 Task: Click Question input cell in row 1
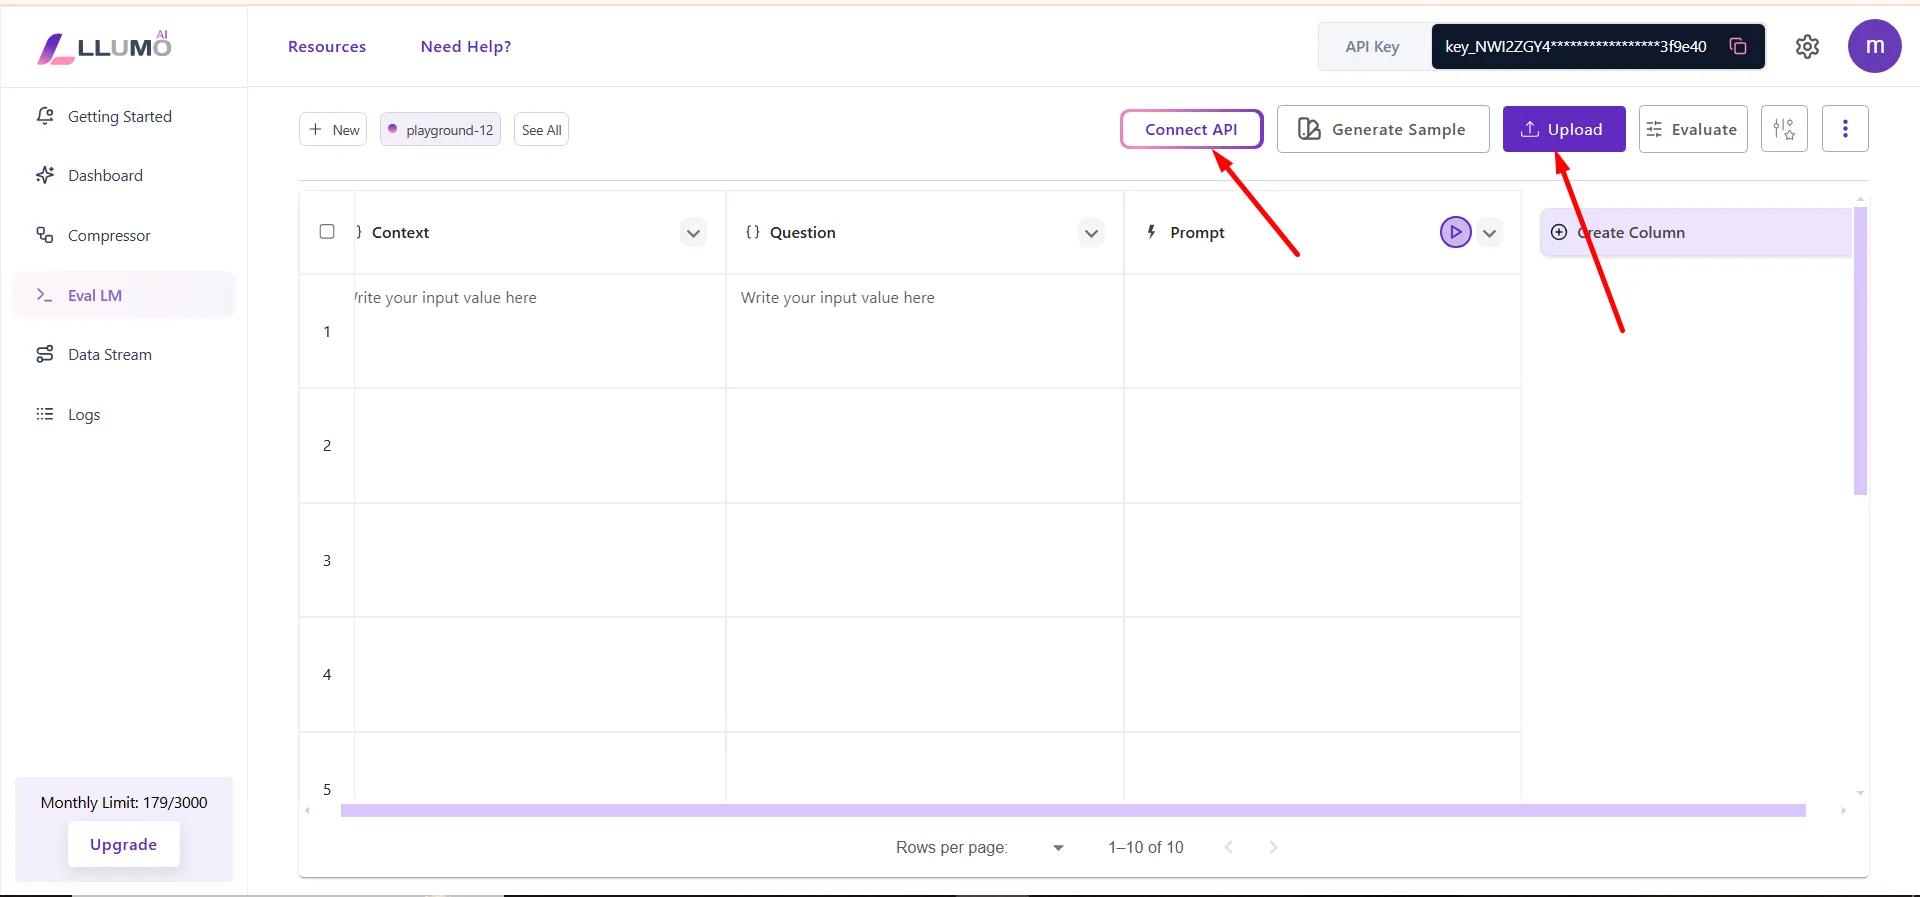[x=924, y=331]
